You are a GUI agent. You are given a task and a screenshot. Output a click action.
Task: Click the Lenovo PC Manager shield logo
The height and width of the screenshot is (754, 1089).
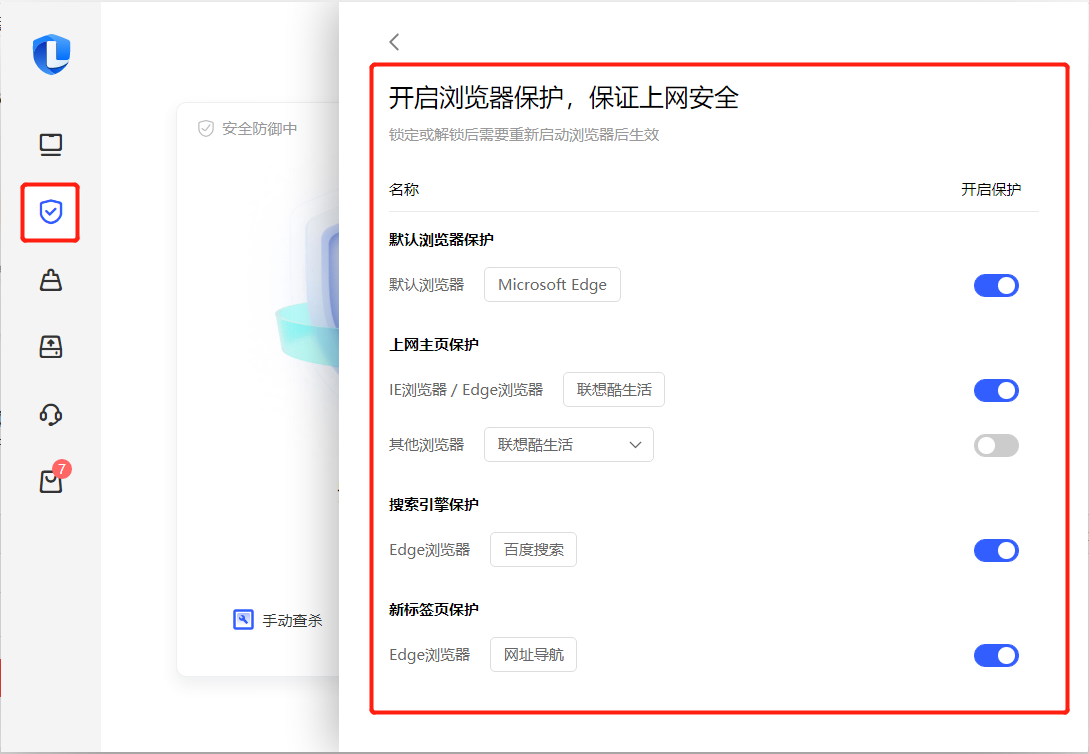pos(51,53)
